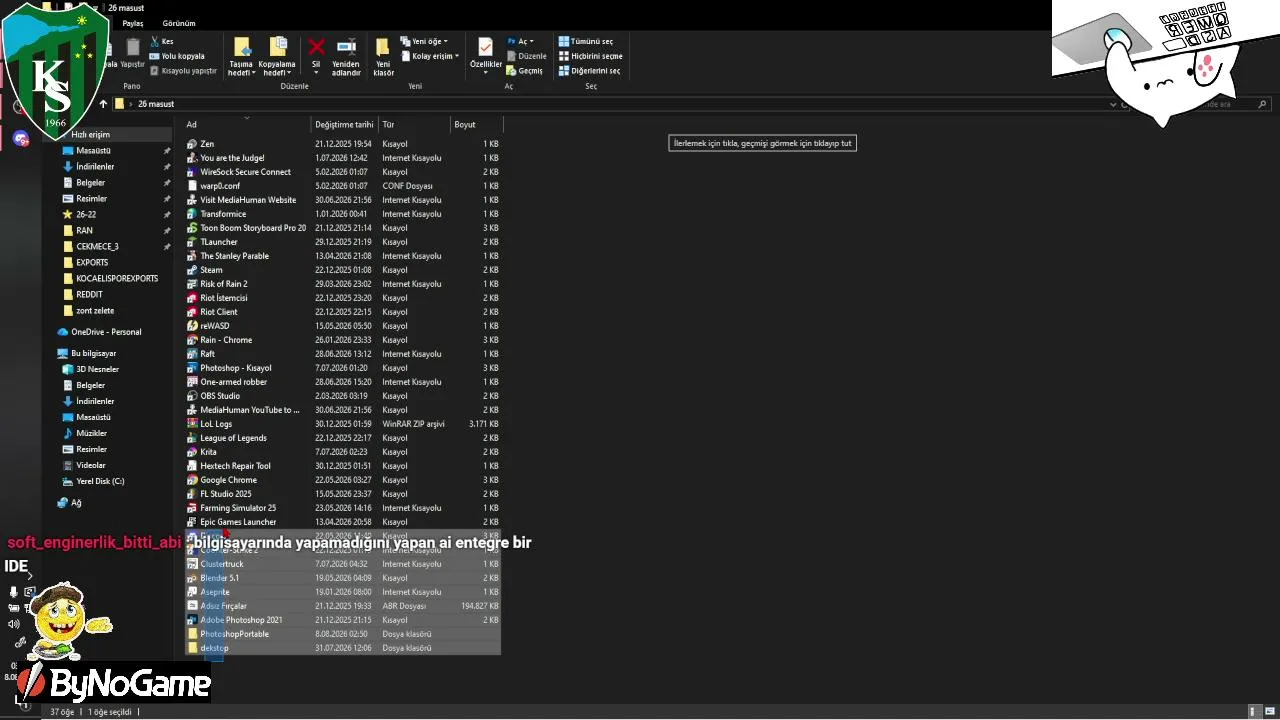Image resolution: width=1280 pixels, height=720 pixels.
Task: Select the Krita shortcut icon
Action: click(x=193, y=452)
